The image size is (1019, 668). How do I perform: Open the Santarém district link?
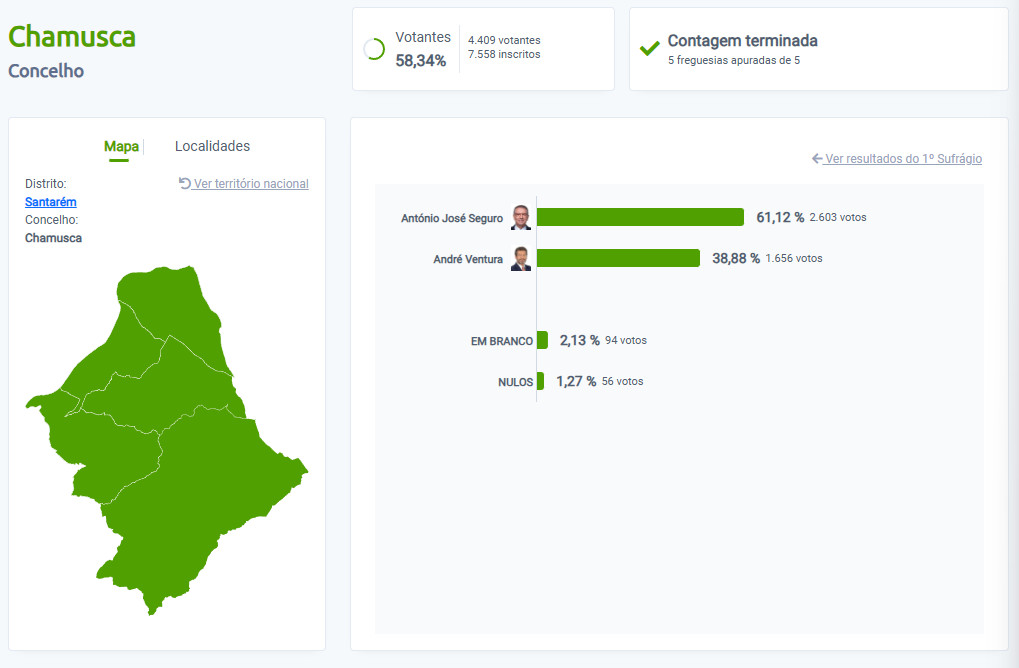[51, 202]
